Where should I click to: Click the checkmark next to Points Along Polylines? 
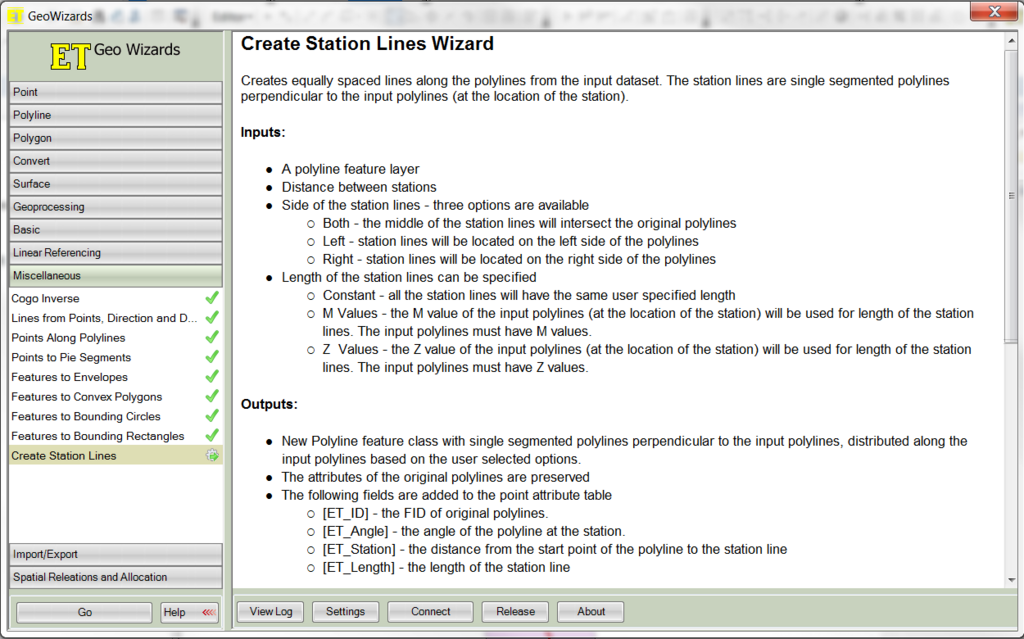pos(211,338)
